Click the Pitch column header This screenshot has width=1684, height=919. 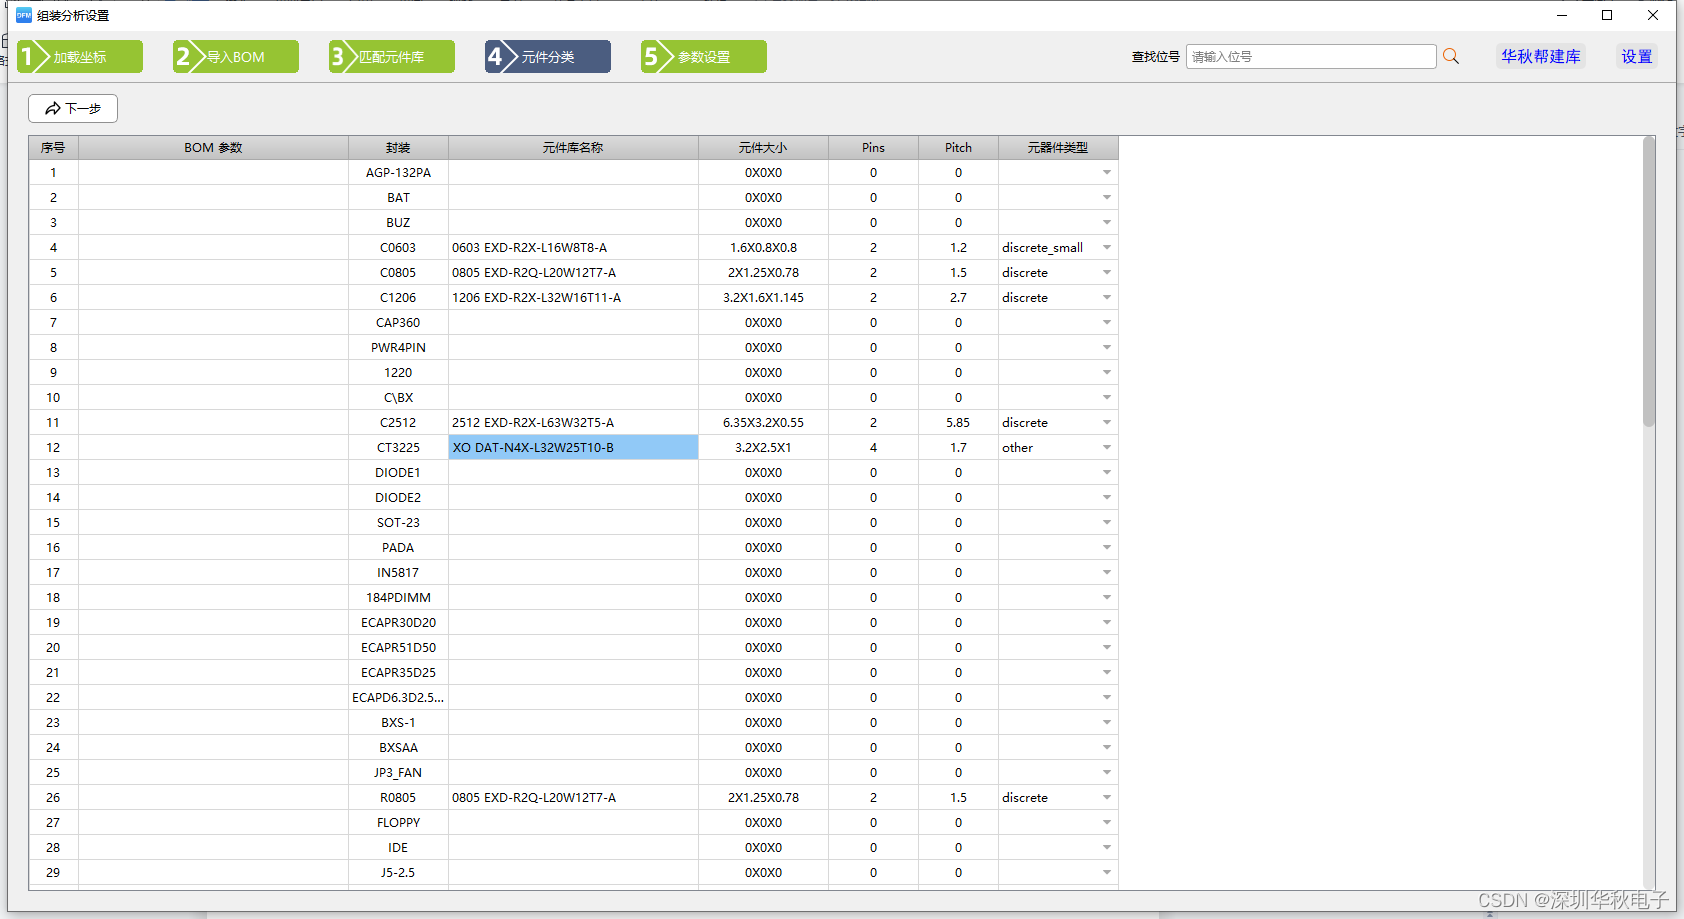(x=958, y=148)
